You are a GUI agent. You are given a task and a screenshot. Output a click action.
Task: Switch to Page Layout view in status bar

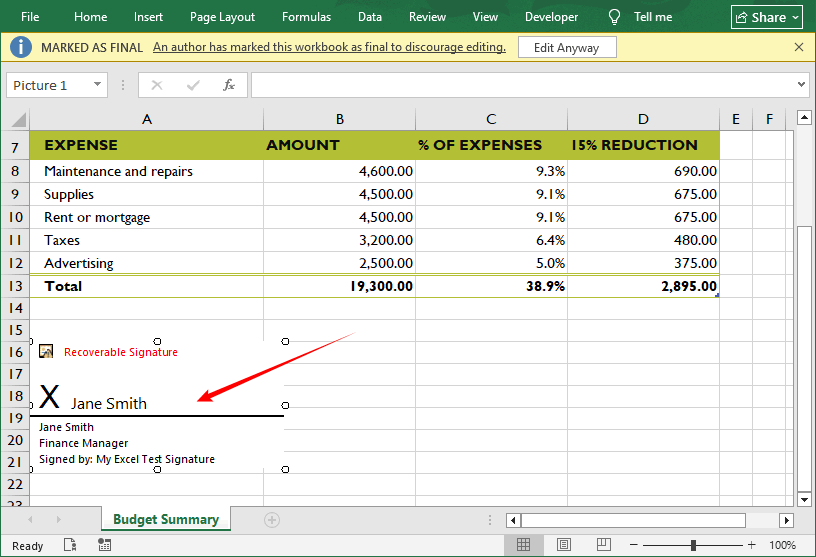point(564,545)
